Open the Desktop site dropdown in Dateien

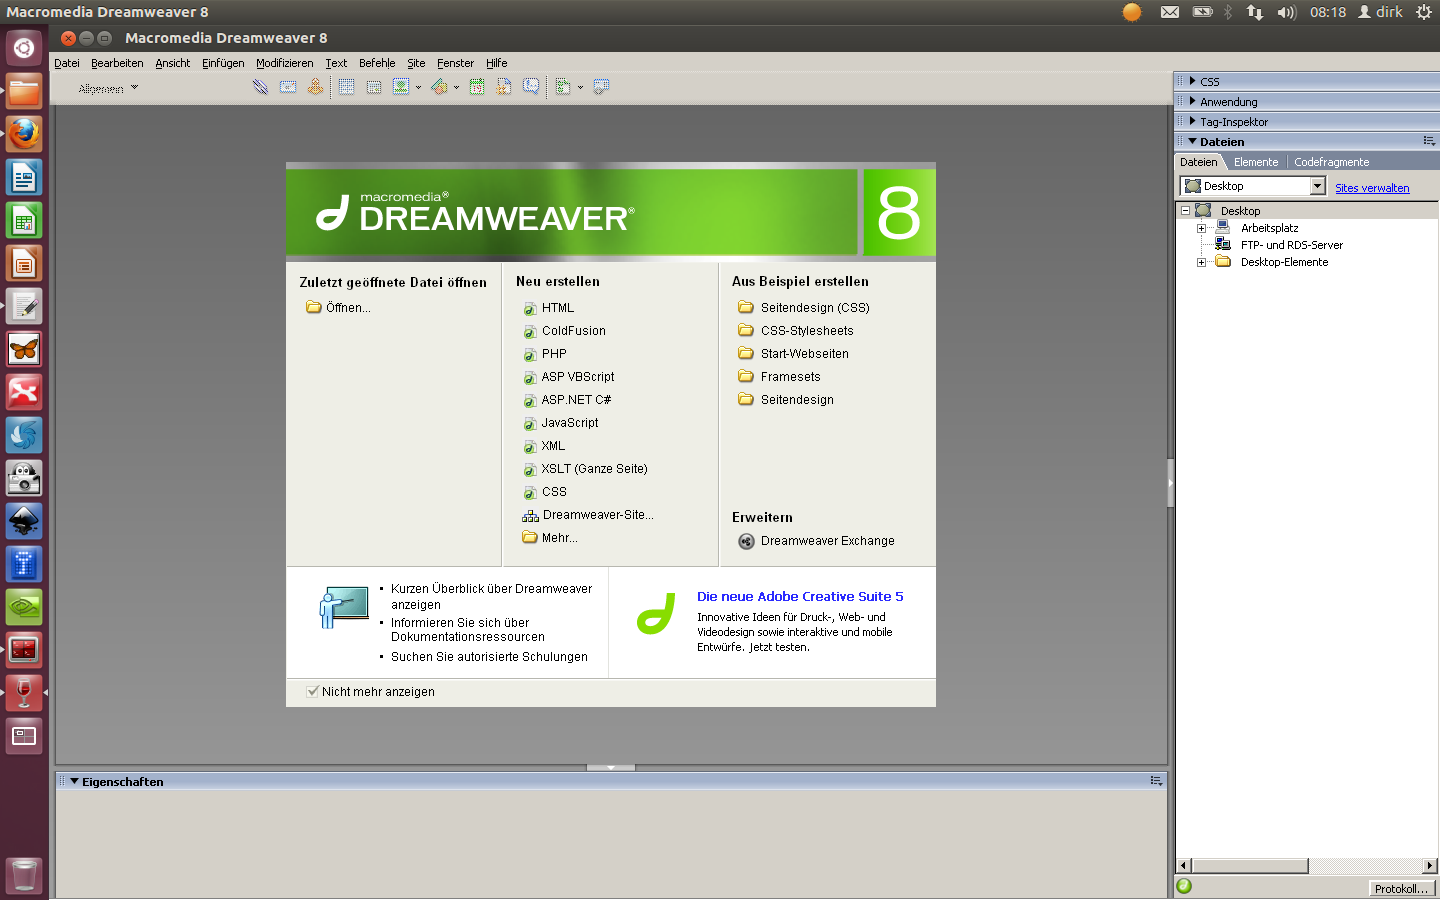click(1317, 186)
